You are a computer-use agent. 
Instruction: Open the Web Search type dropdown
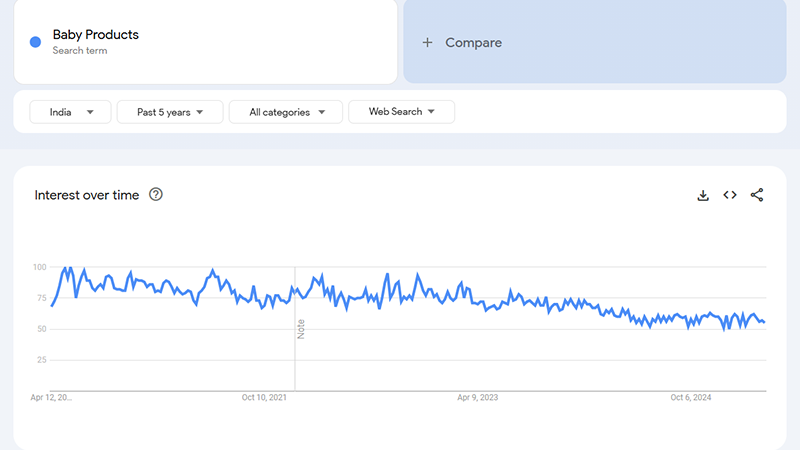[402, 112]
